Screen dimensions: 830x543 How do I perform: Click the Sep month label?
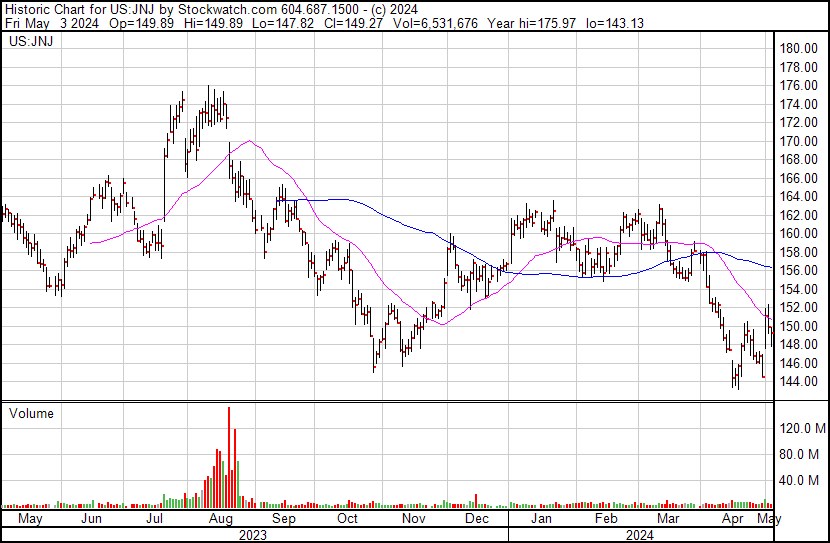coord(284,519)
